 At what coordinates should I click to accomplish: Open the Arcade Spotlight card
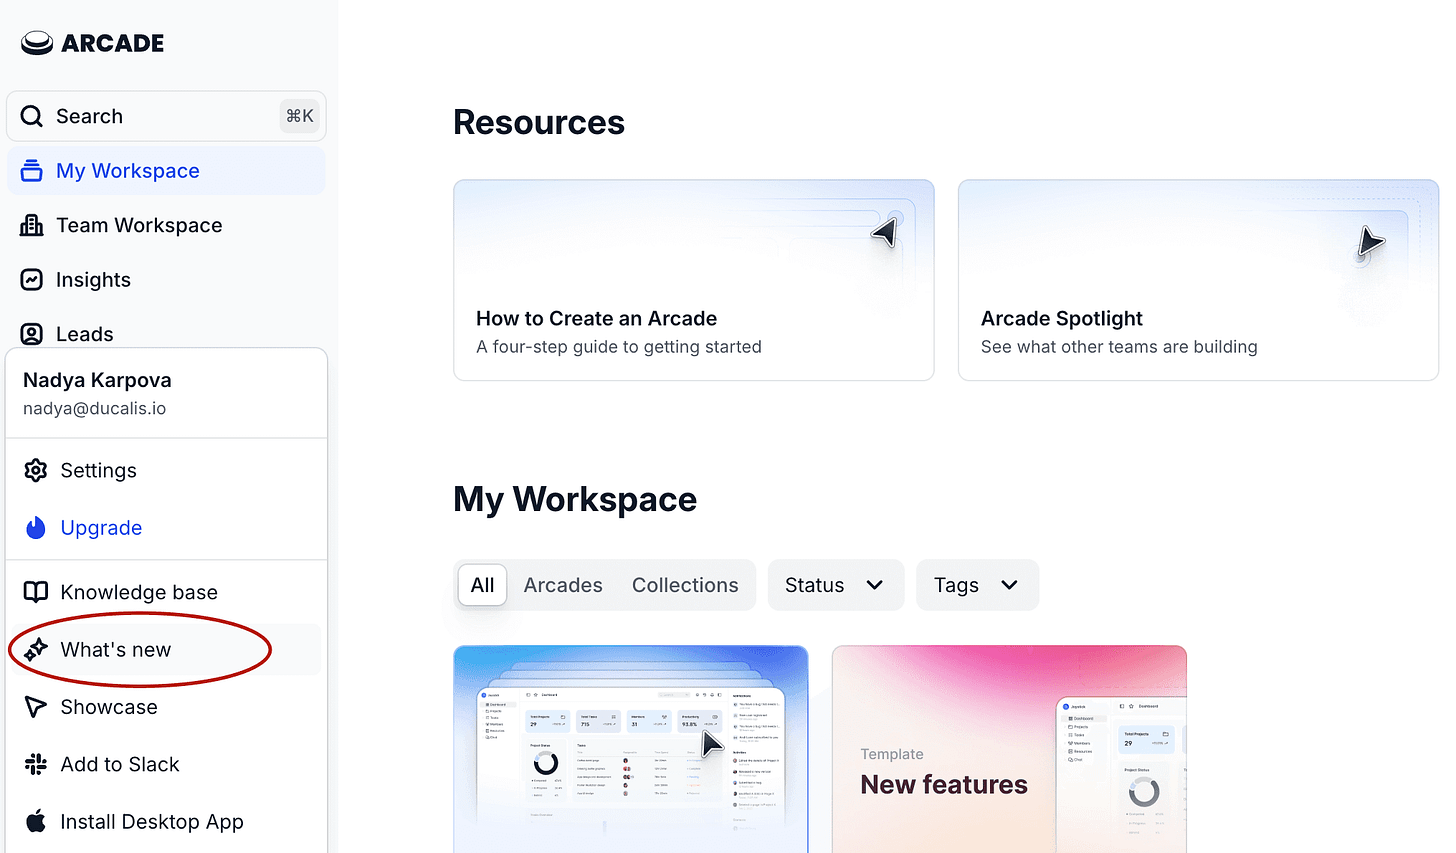1198,280
